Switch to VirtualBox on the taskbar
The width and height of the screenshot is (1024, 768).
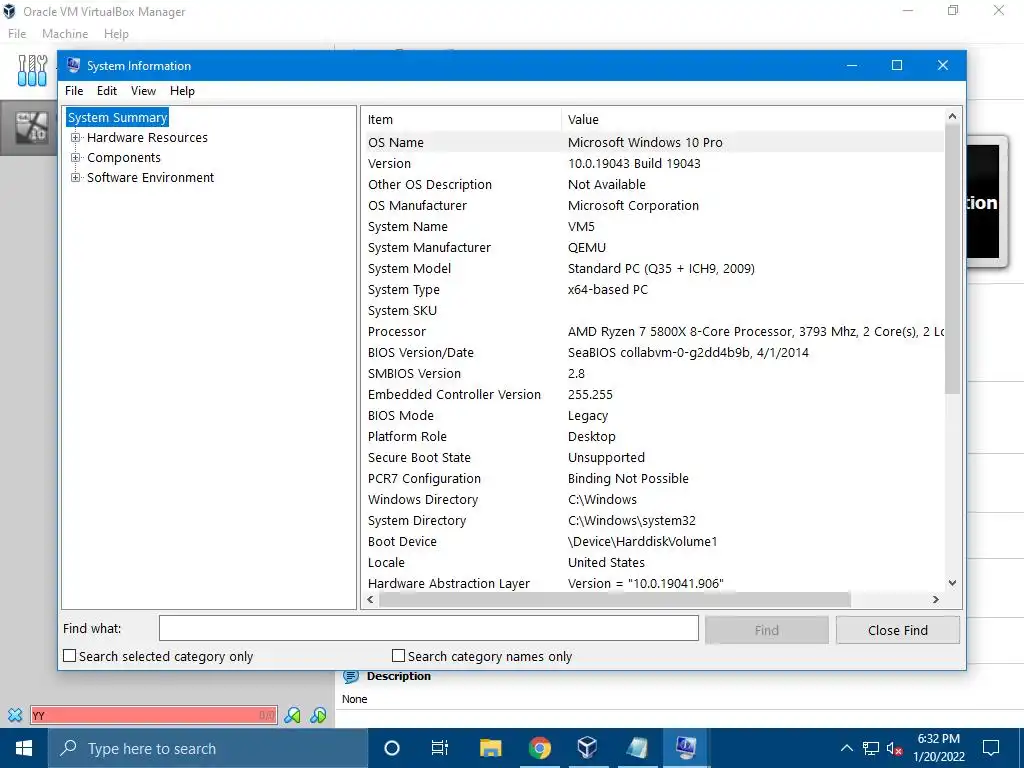click(588, 748)
